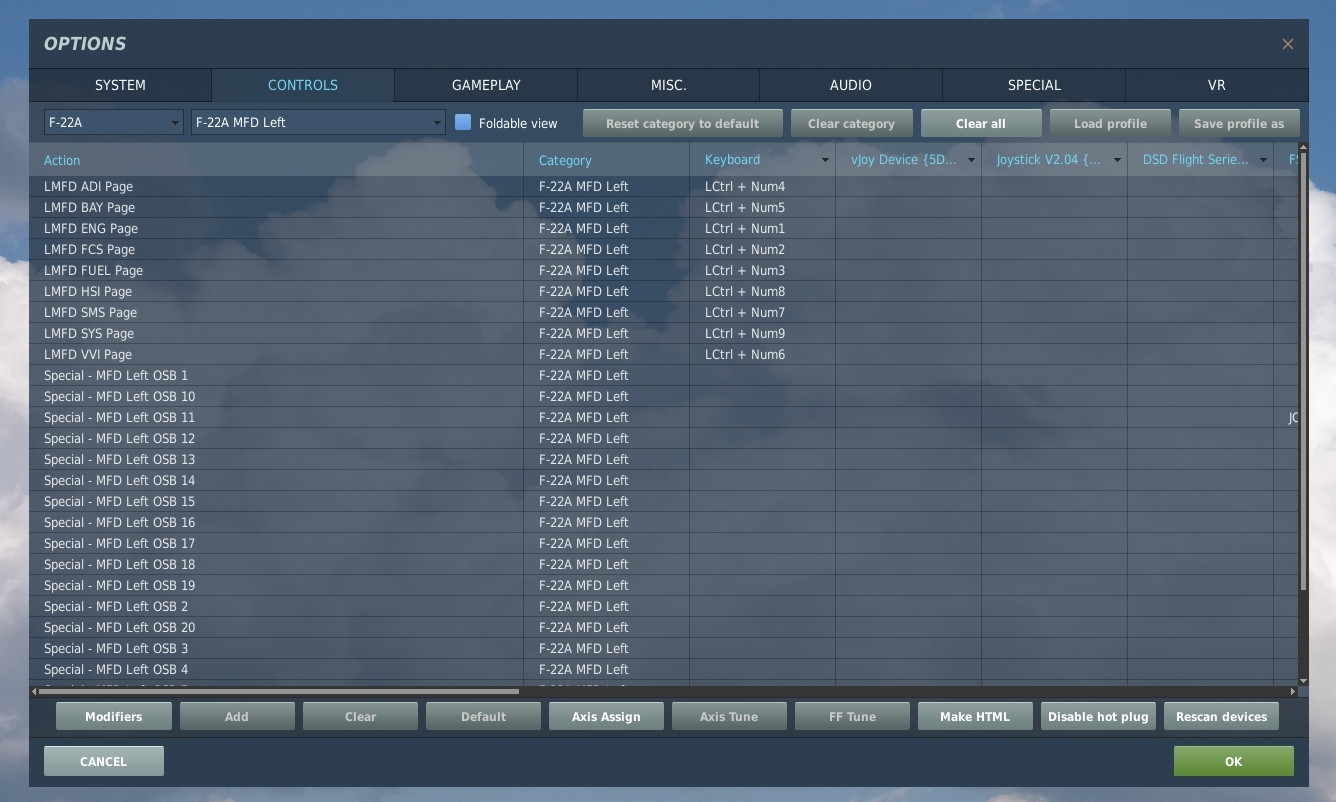Click the vertical scrollbar of the bindings table

[1303, 370]
